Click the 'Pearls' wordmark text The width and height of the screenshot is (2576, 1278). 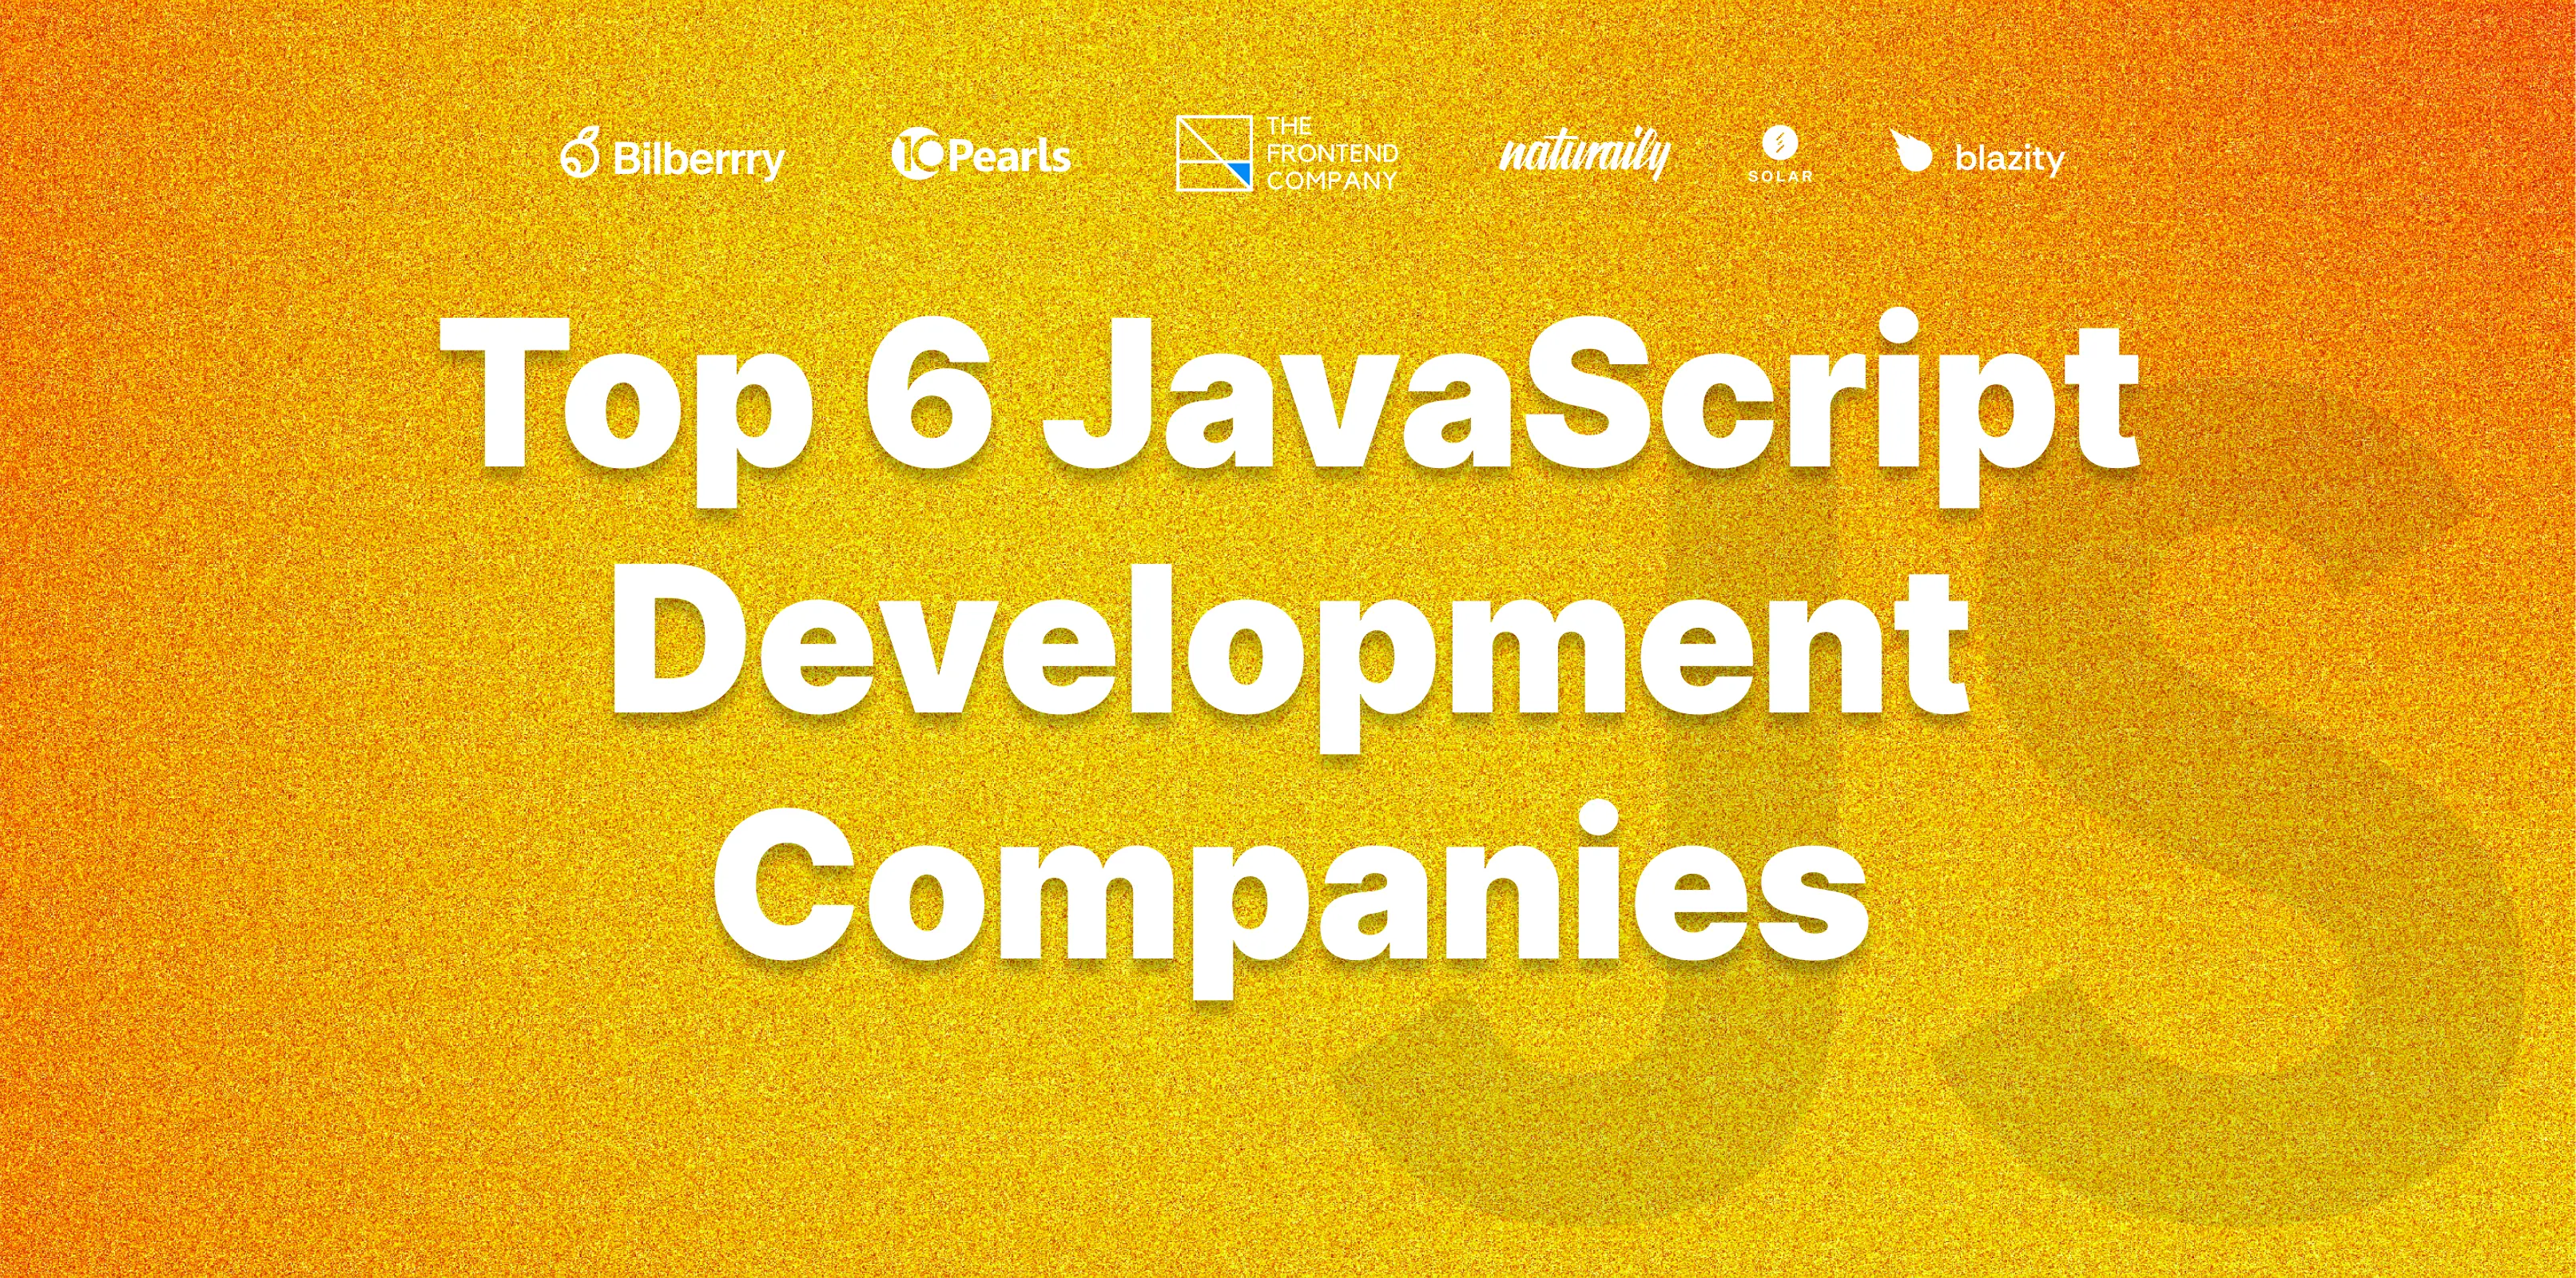(1008, 156)
